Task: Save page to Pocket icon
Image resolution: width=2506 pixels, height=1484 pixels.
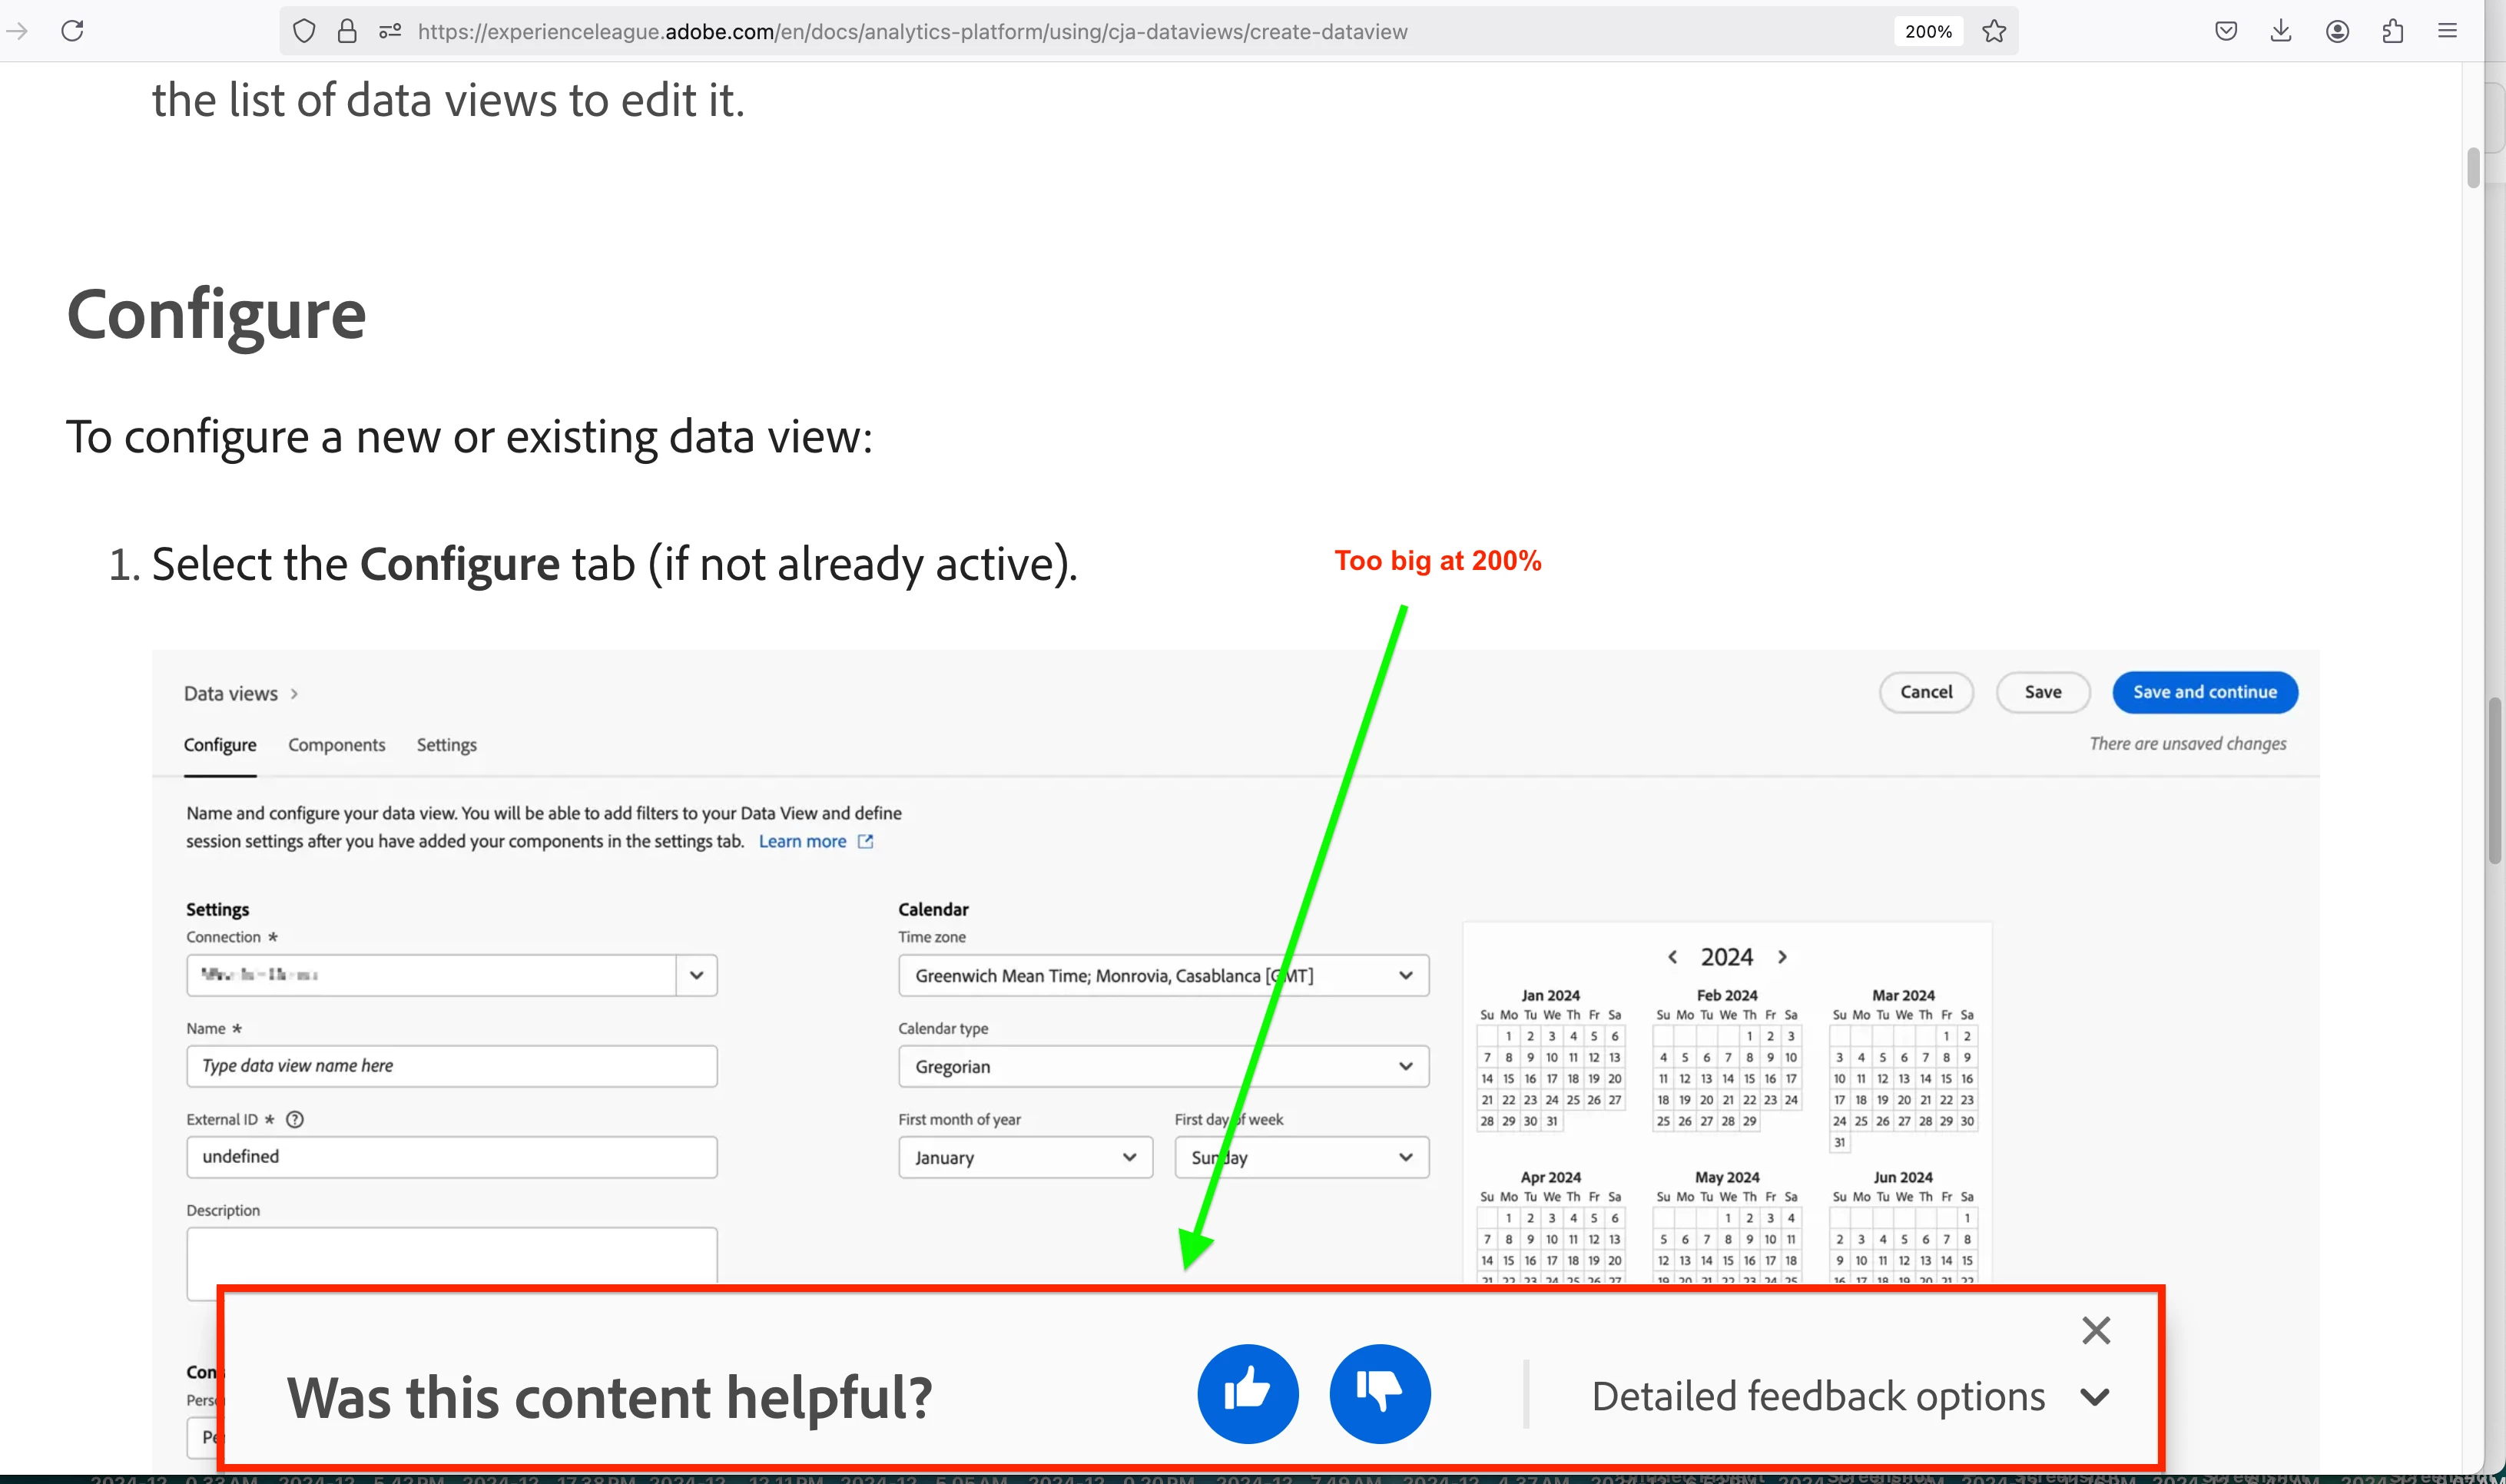Action: [x=2225, y=31]
